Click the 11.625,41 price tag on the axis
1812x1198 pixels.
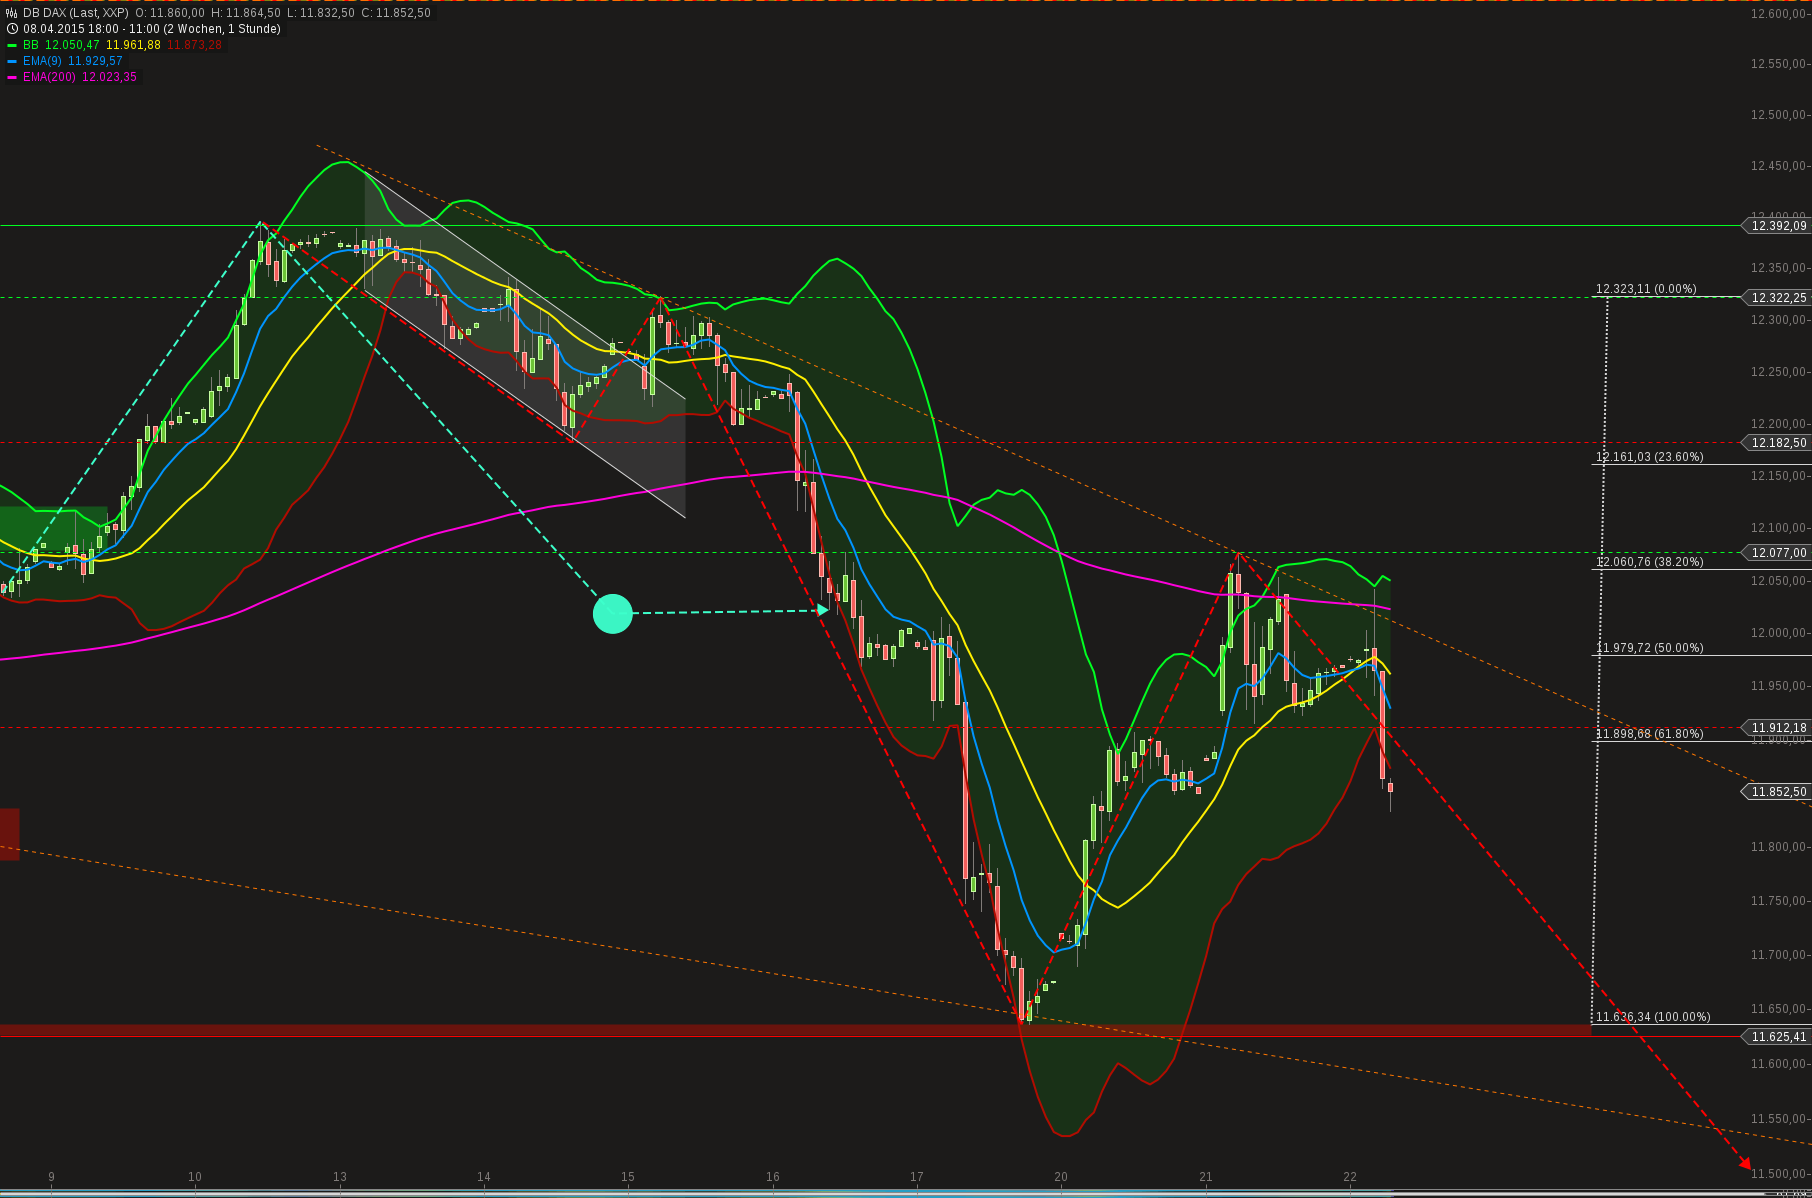pos(1778,1037)
